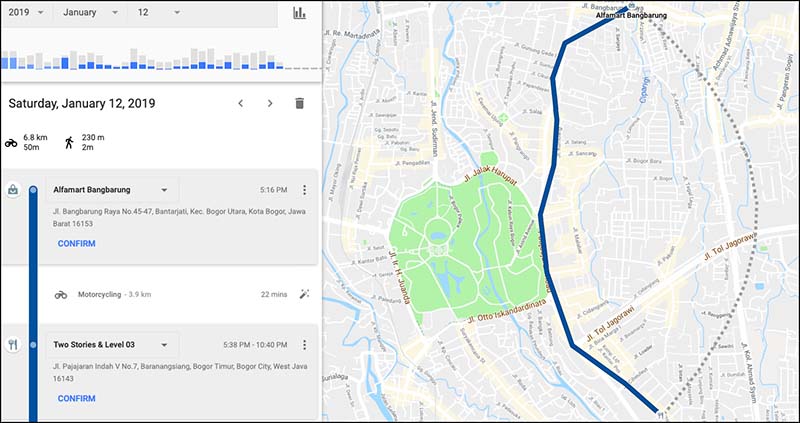Select the Saturday, January 12, 2019 heading
This screenshot has width=800, height=423.
coord(82,104)
